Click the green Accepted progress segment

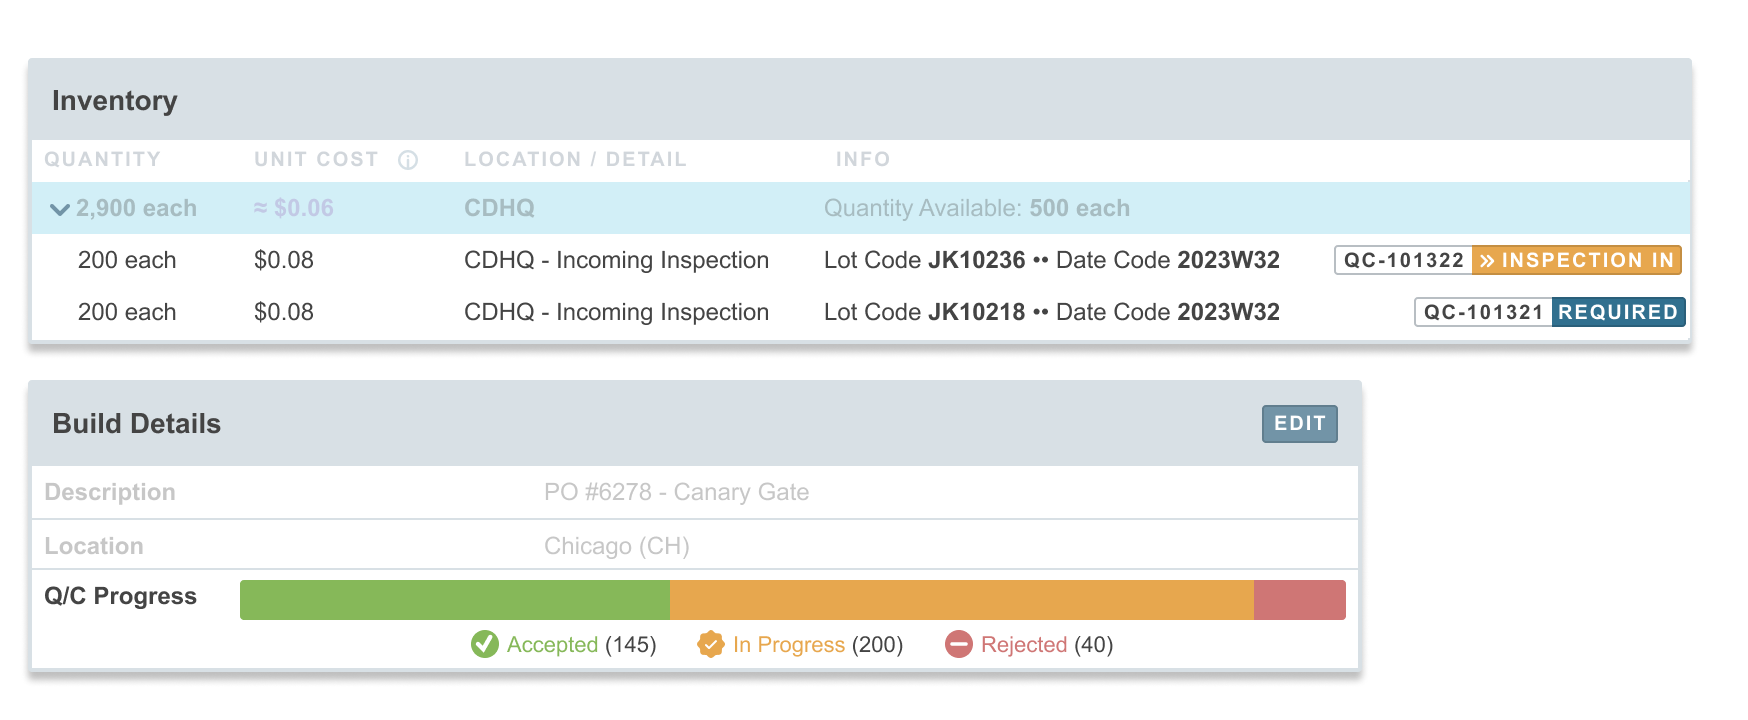pos(455,600)
